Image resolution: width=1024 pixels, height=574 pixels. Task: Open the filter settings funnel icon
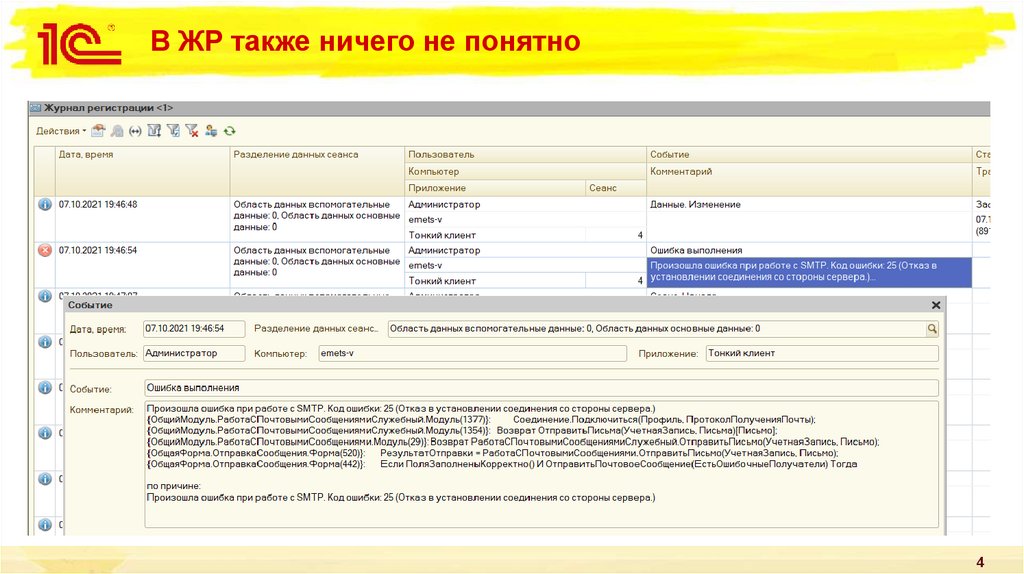pos(154,131)
